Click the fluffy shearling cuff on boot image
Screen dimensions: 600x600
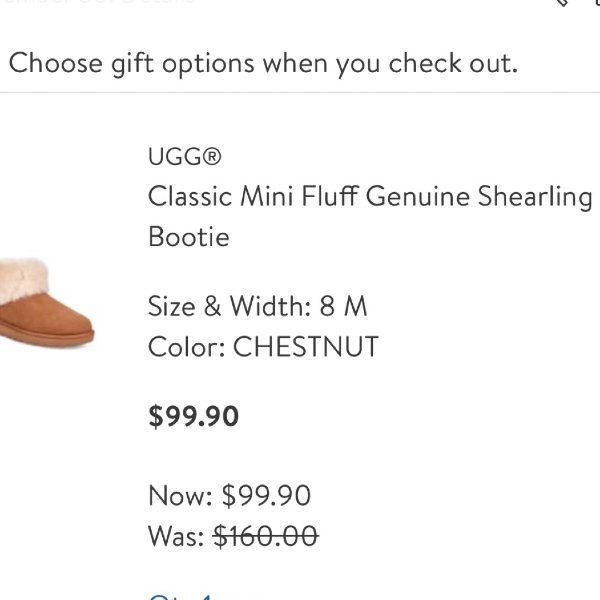(23, 279)
